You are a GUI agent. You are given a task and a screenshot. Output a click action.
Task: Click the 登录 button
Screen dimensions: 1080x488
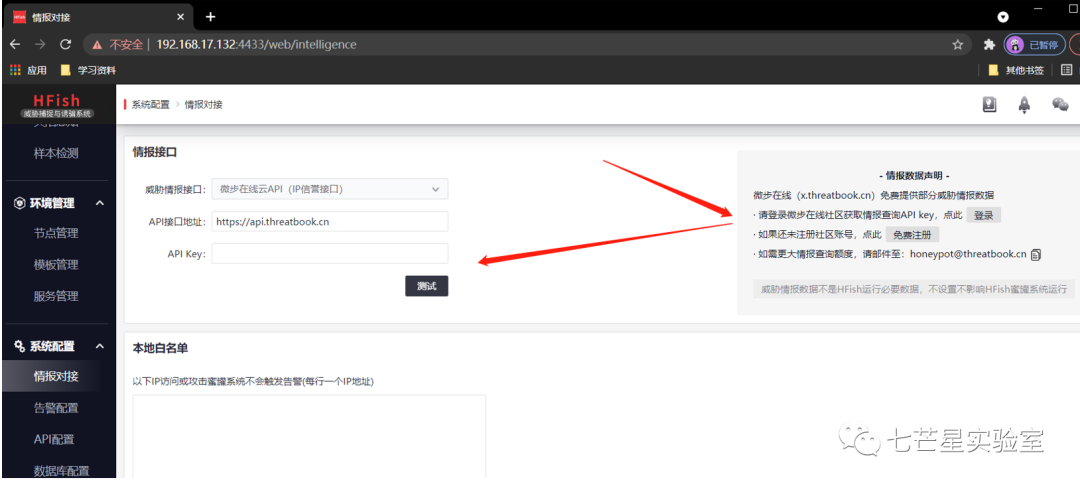pyautogui.click(x=984, y=215)
